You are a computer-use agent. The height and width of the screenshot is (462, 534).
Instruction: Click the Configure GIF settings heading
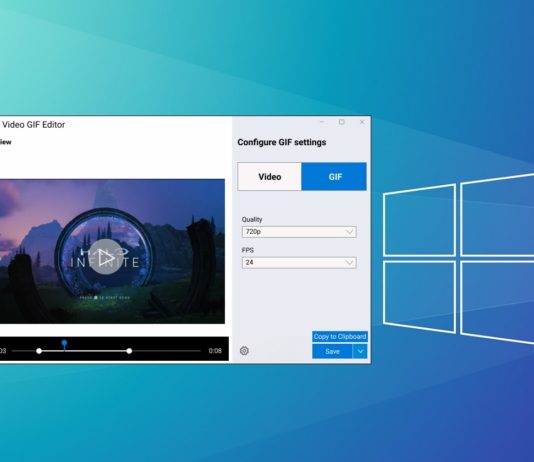pyautogui.click(x=282, y=142)
